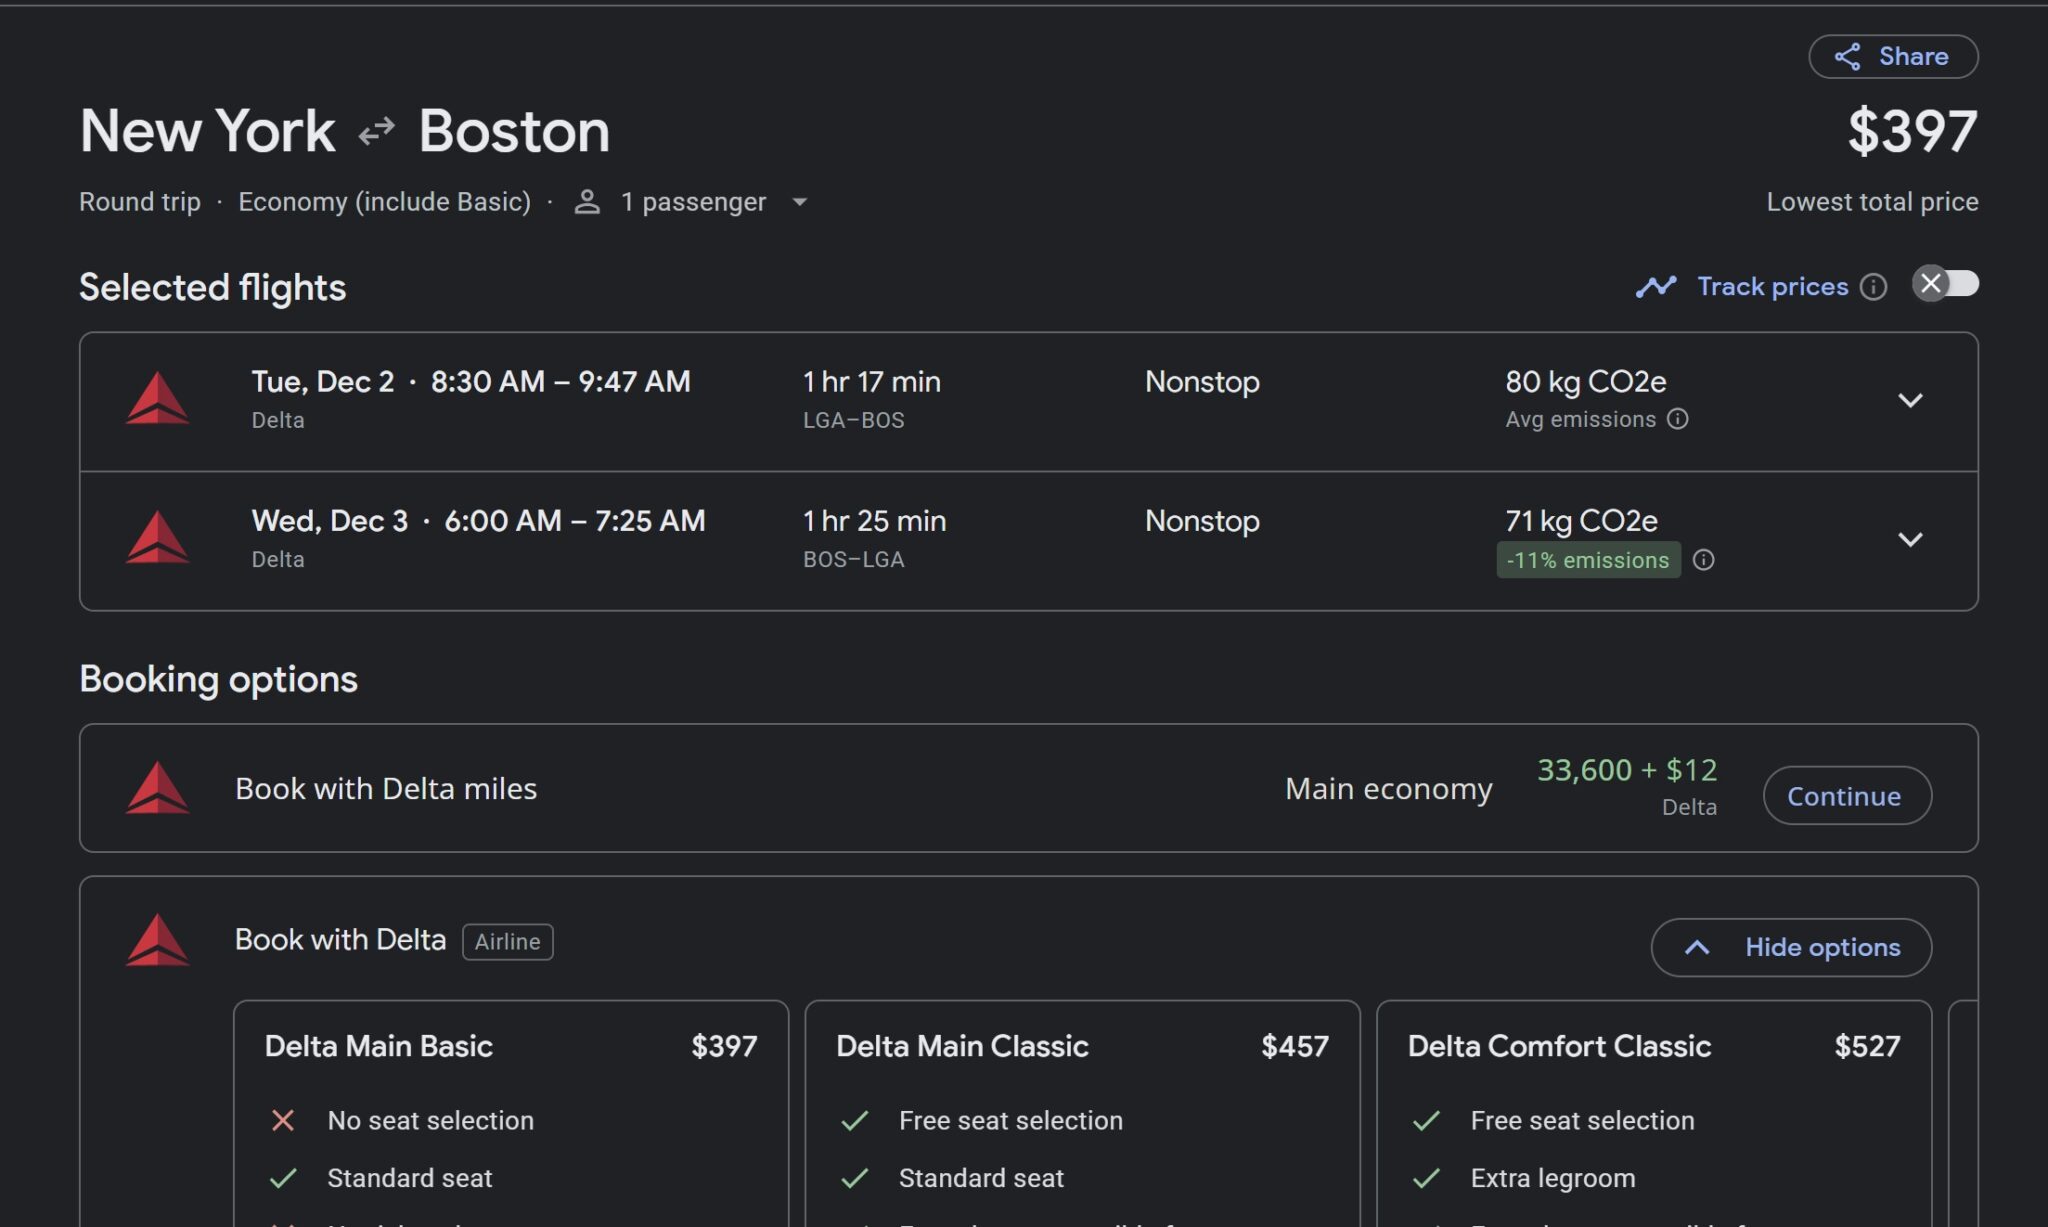Click Avg emissions info icon
Image resolution: width=2048 pixels, height=1227 pixels.
(1678, 419)
